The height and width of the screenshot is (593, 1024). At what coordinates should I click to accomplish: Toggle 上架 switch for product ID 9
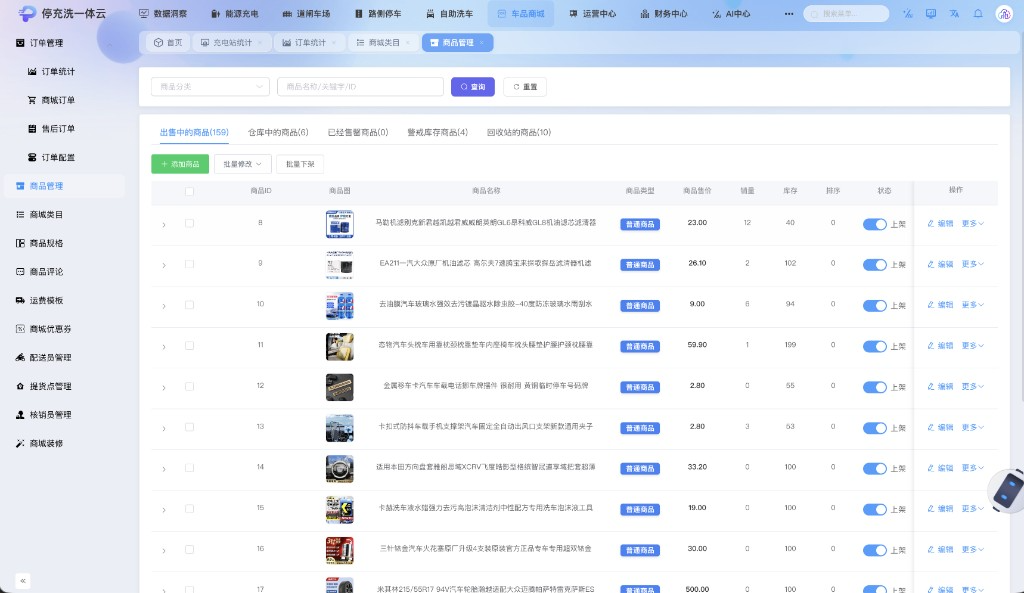point(874,264)
